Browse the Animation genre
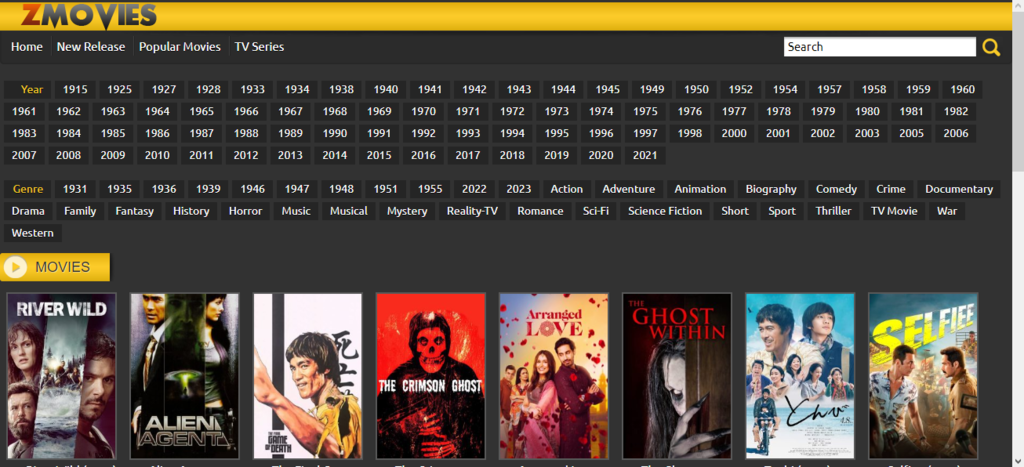The height and width of the screenshot is (467, 1024). 700,189
